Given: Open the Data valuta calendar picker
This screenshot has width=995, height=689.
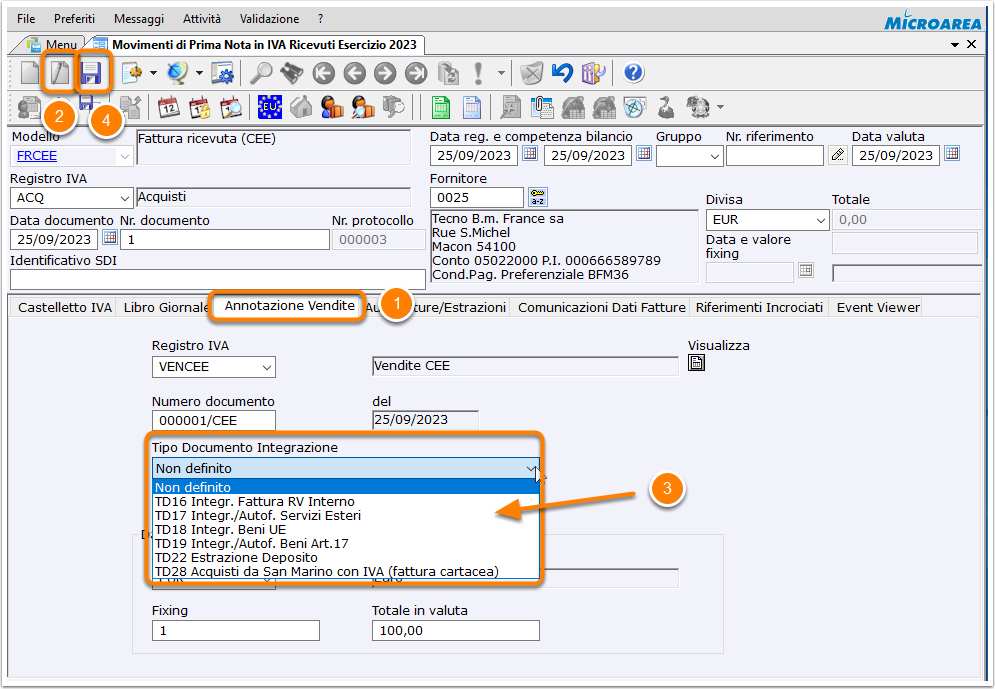Looking at the screenshot, I should point(951,153).
